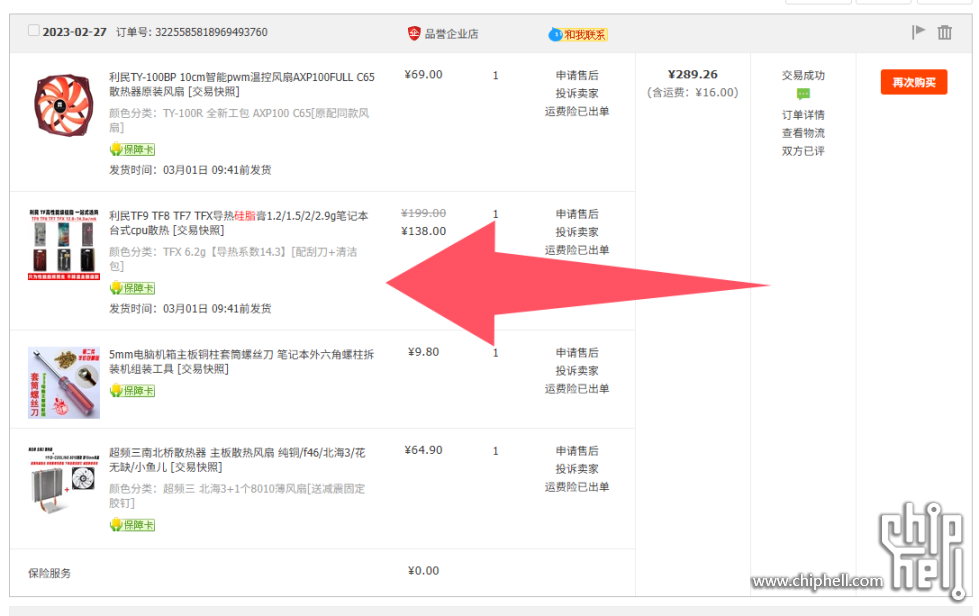Click the 保险服务 row label
Image resolution: width=979 pixels, height=616 pixels.
coord(49,573)
